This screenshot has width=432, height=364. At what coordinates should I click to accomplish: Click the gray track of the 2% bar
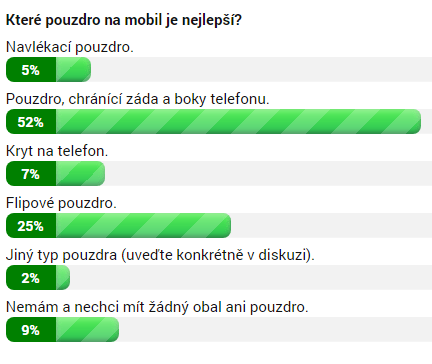tap(251, 277)
